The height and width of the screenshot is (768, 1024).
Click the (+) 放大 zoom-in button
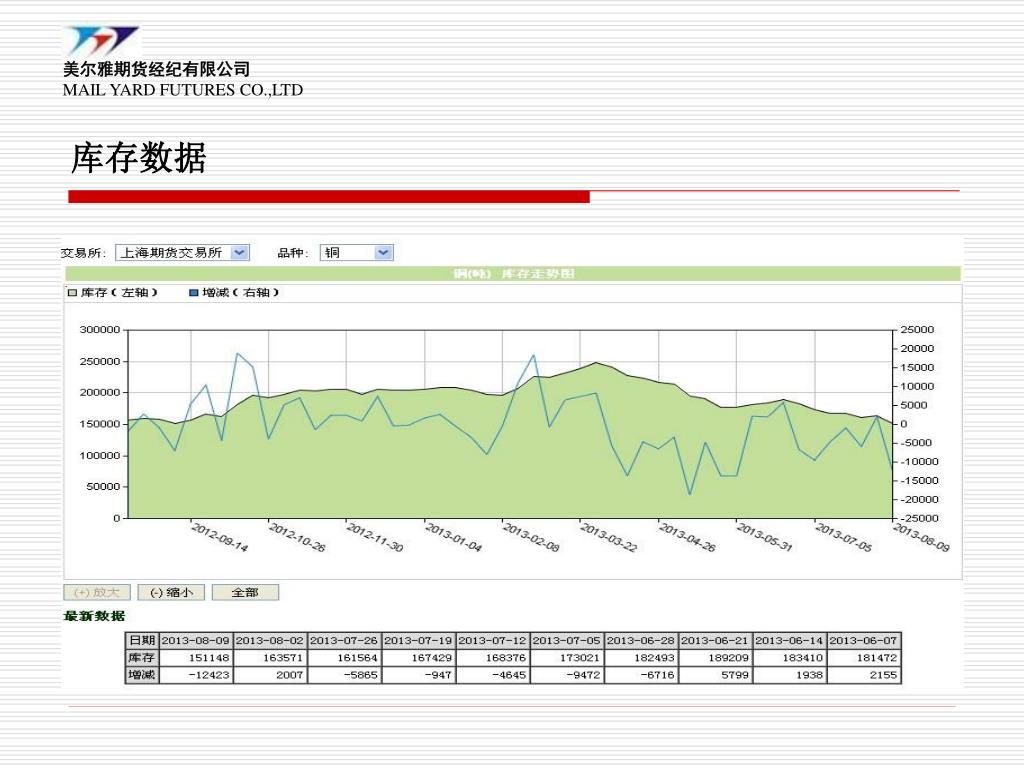[x=97, y=592]
